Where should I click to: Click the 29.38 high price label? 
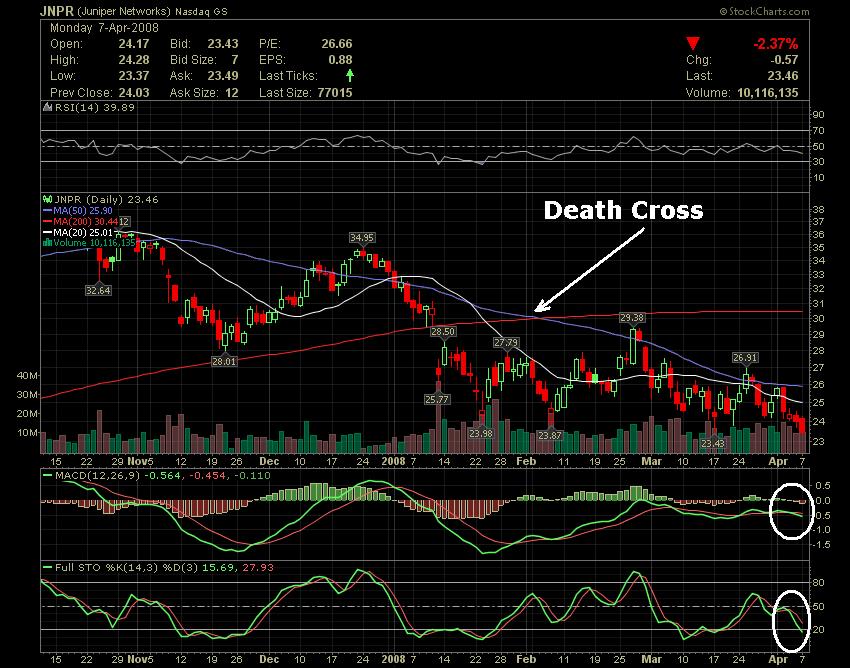tap(632, 318)
